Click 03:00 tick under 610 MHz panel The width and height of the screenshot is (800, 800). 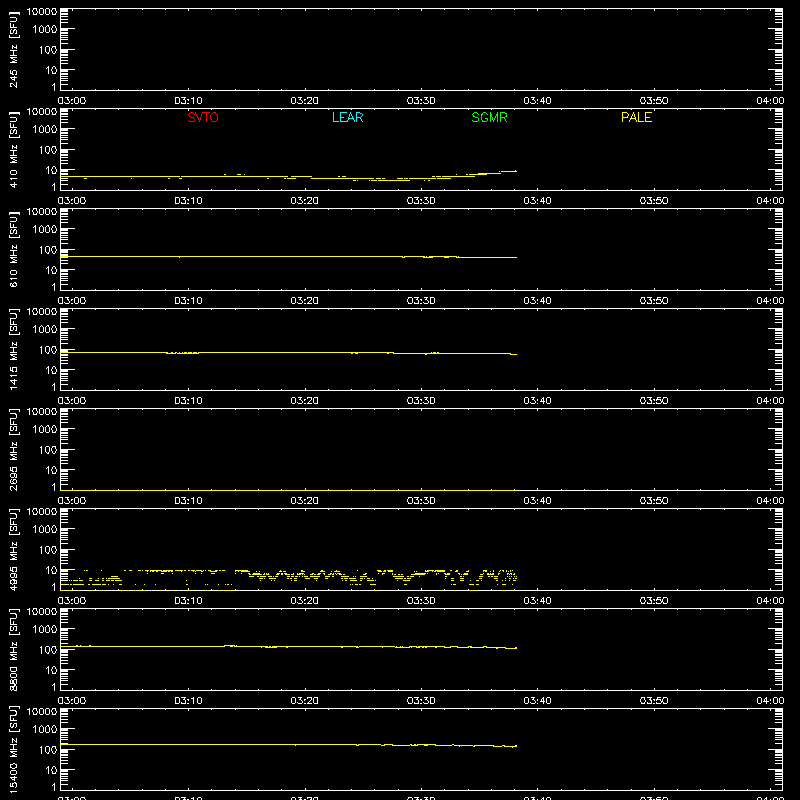point(72,301)
